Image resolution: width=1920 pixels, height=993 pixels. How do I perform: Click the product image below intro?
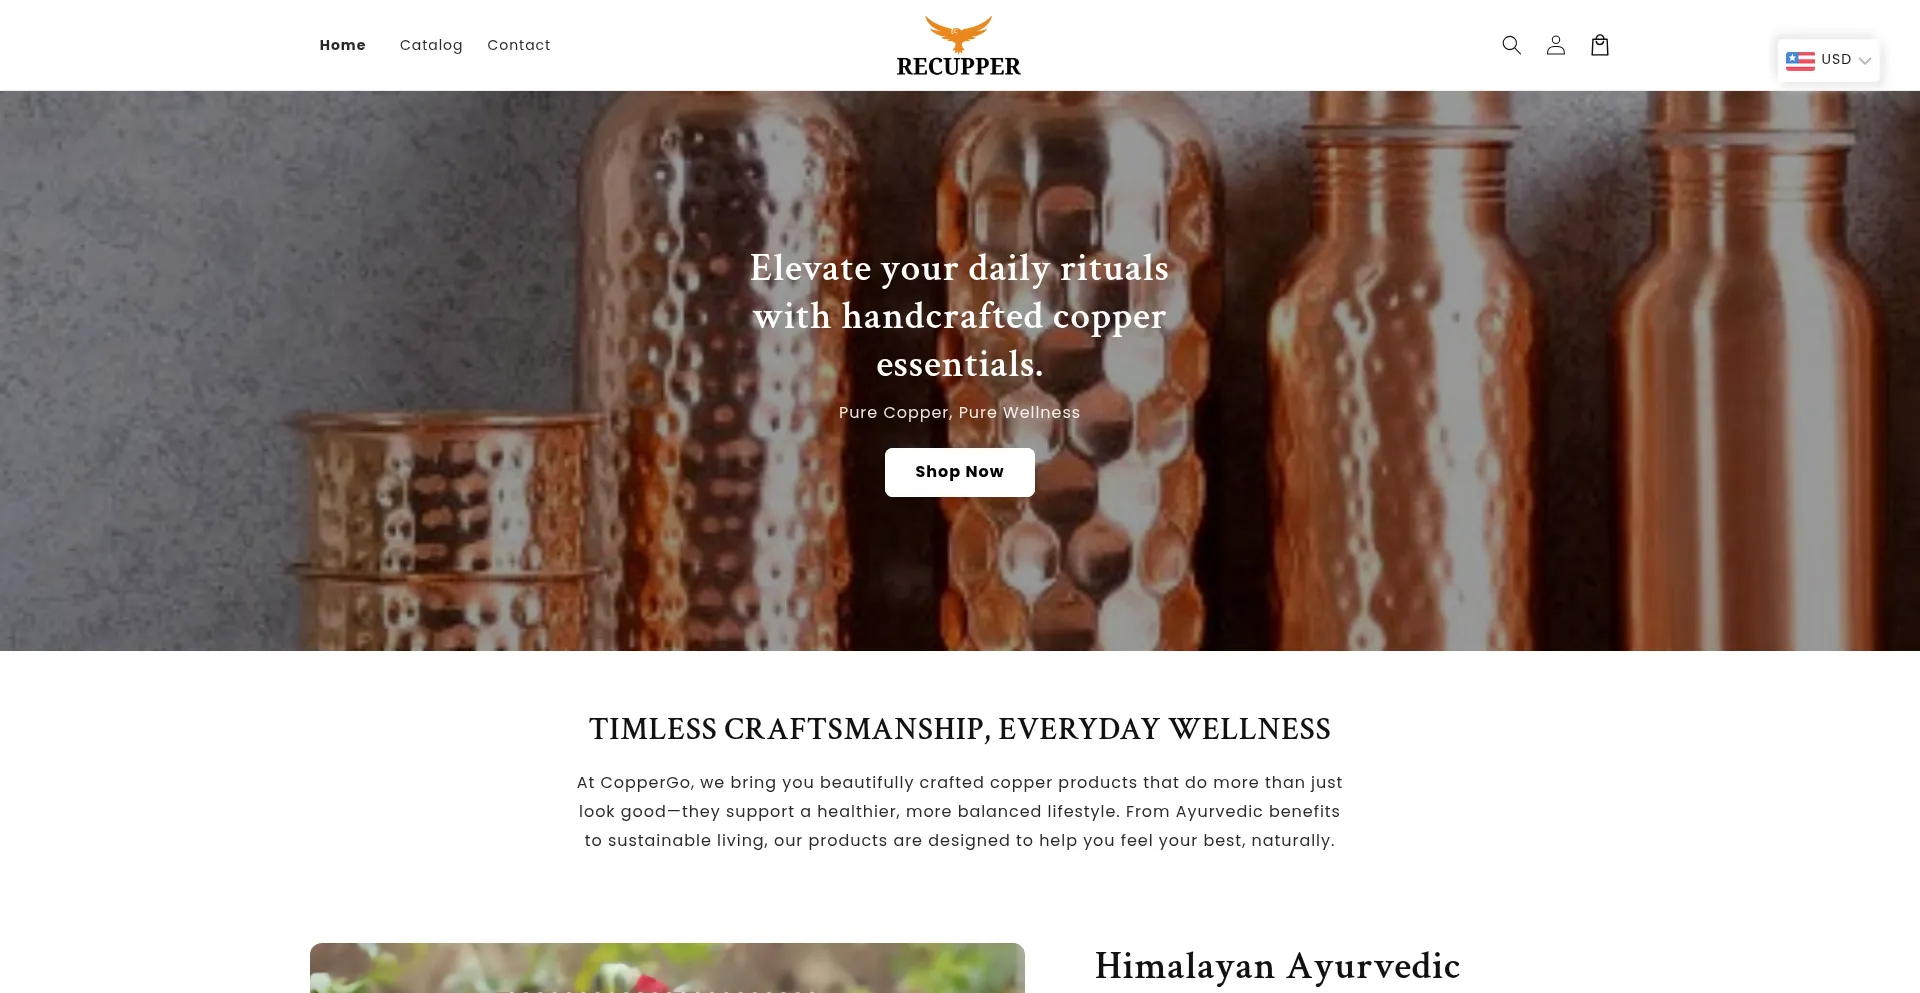tap(667, 968)
